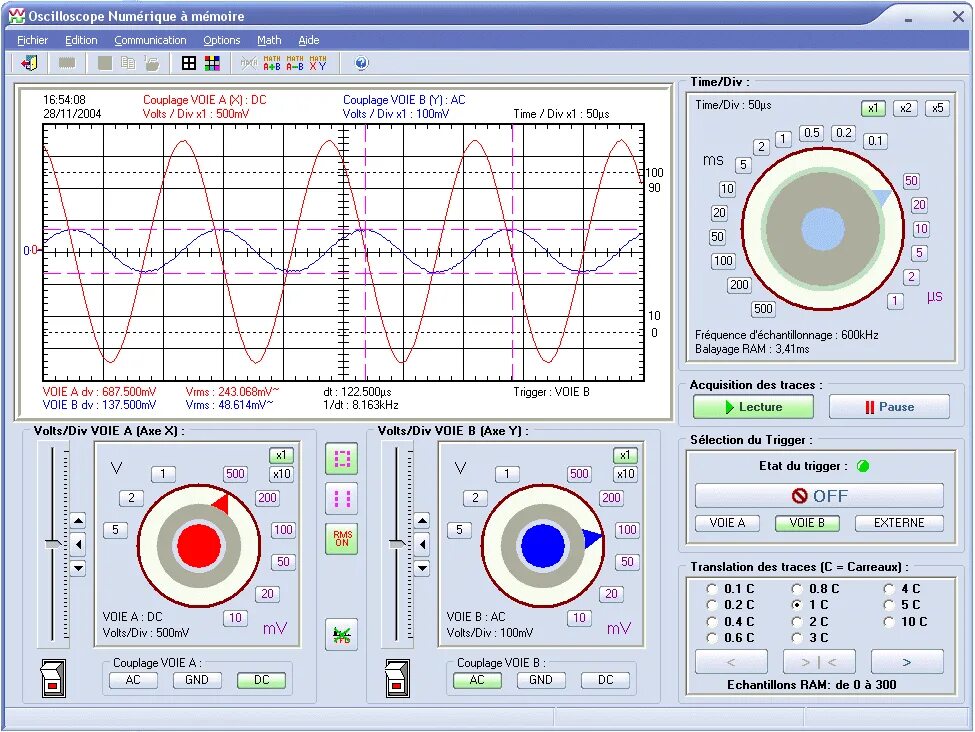Image resolution: width=975 pixels, height=732 pixels.
Task: Select the 4 C translation radio
Action: [889, 588]
